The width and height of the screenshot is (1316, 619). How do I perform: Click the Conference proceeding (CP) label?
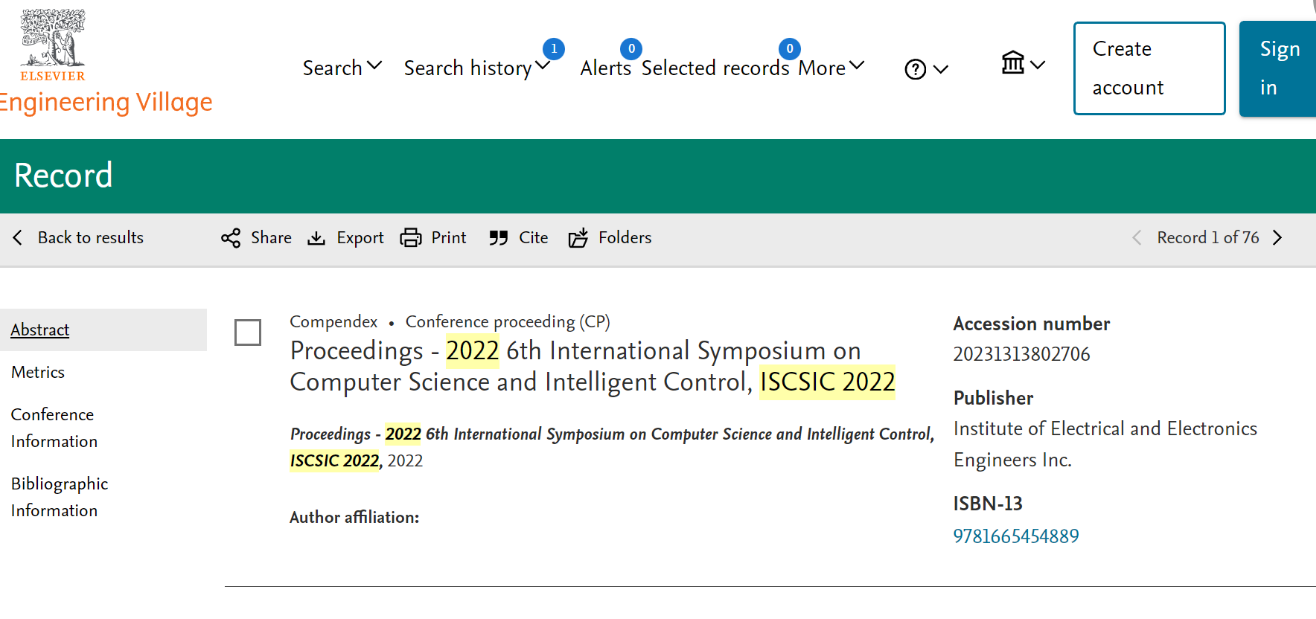(508, 322)
